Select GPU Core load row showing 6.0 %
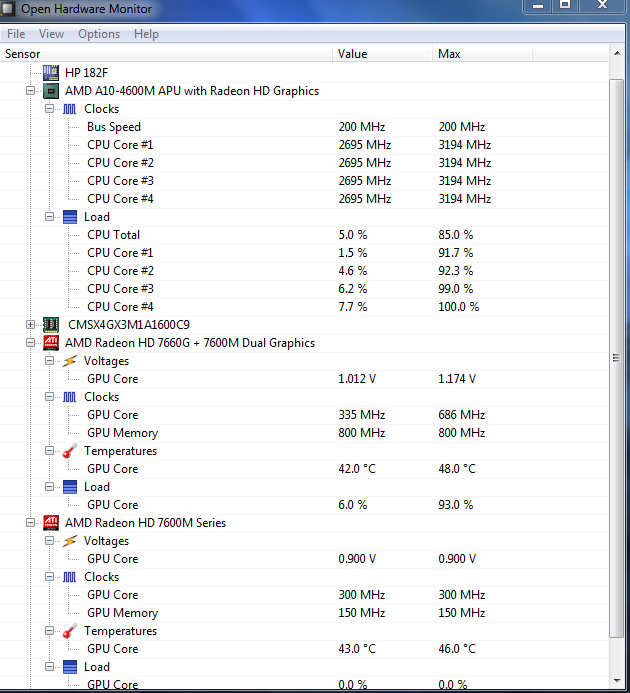 coord(304,505)
